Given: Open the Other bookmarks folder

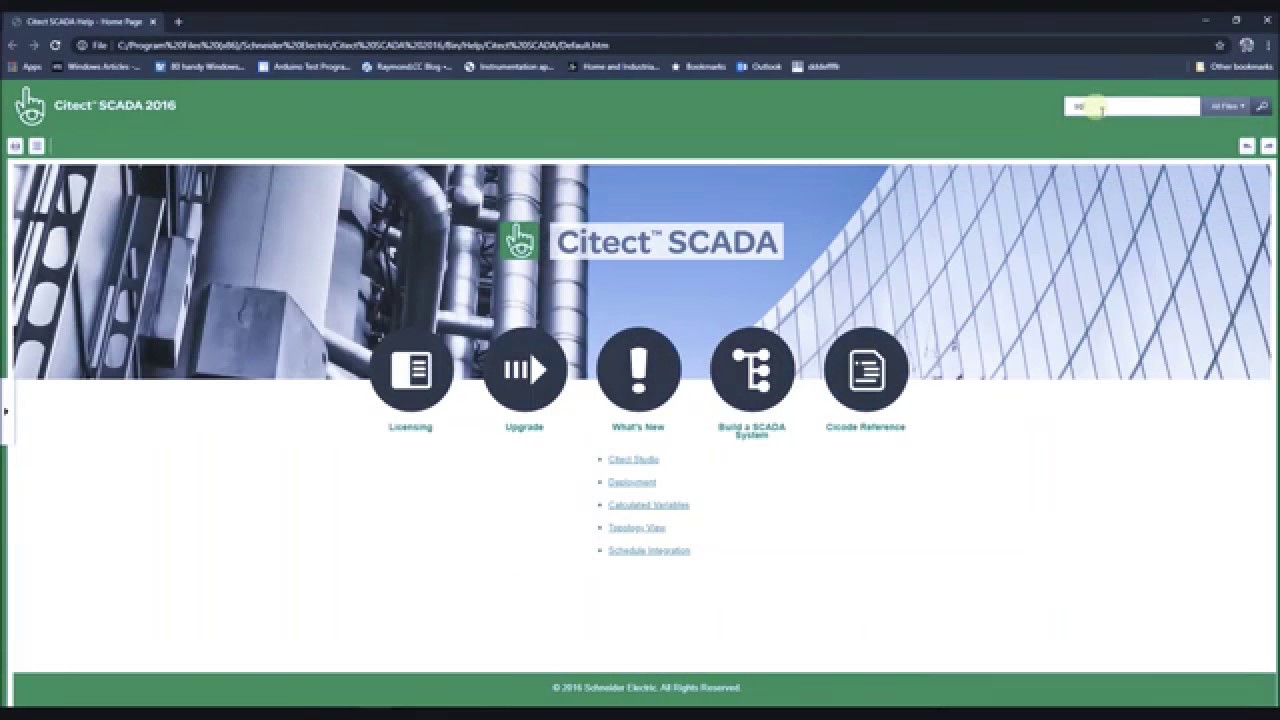Looking at the screenshot, I should coord(1234,67).
